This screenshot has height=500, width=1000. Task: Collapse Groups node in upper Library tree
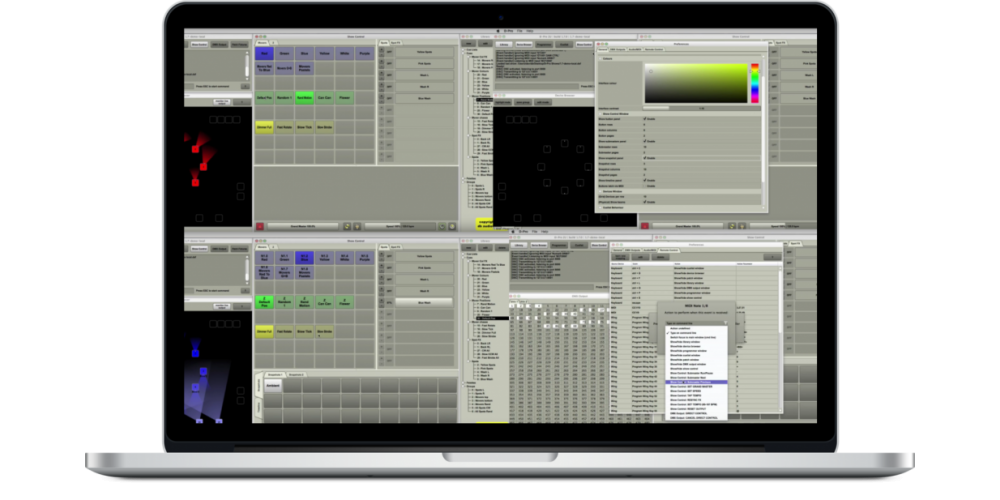[x=465, y=181]
